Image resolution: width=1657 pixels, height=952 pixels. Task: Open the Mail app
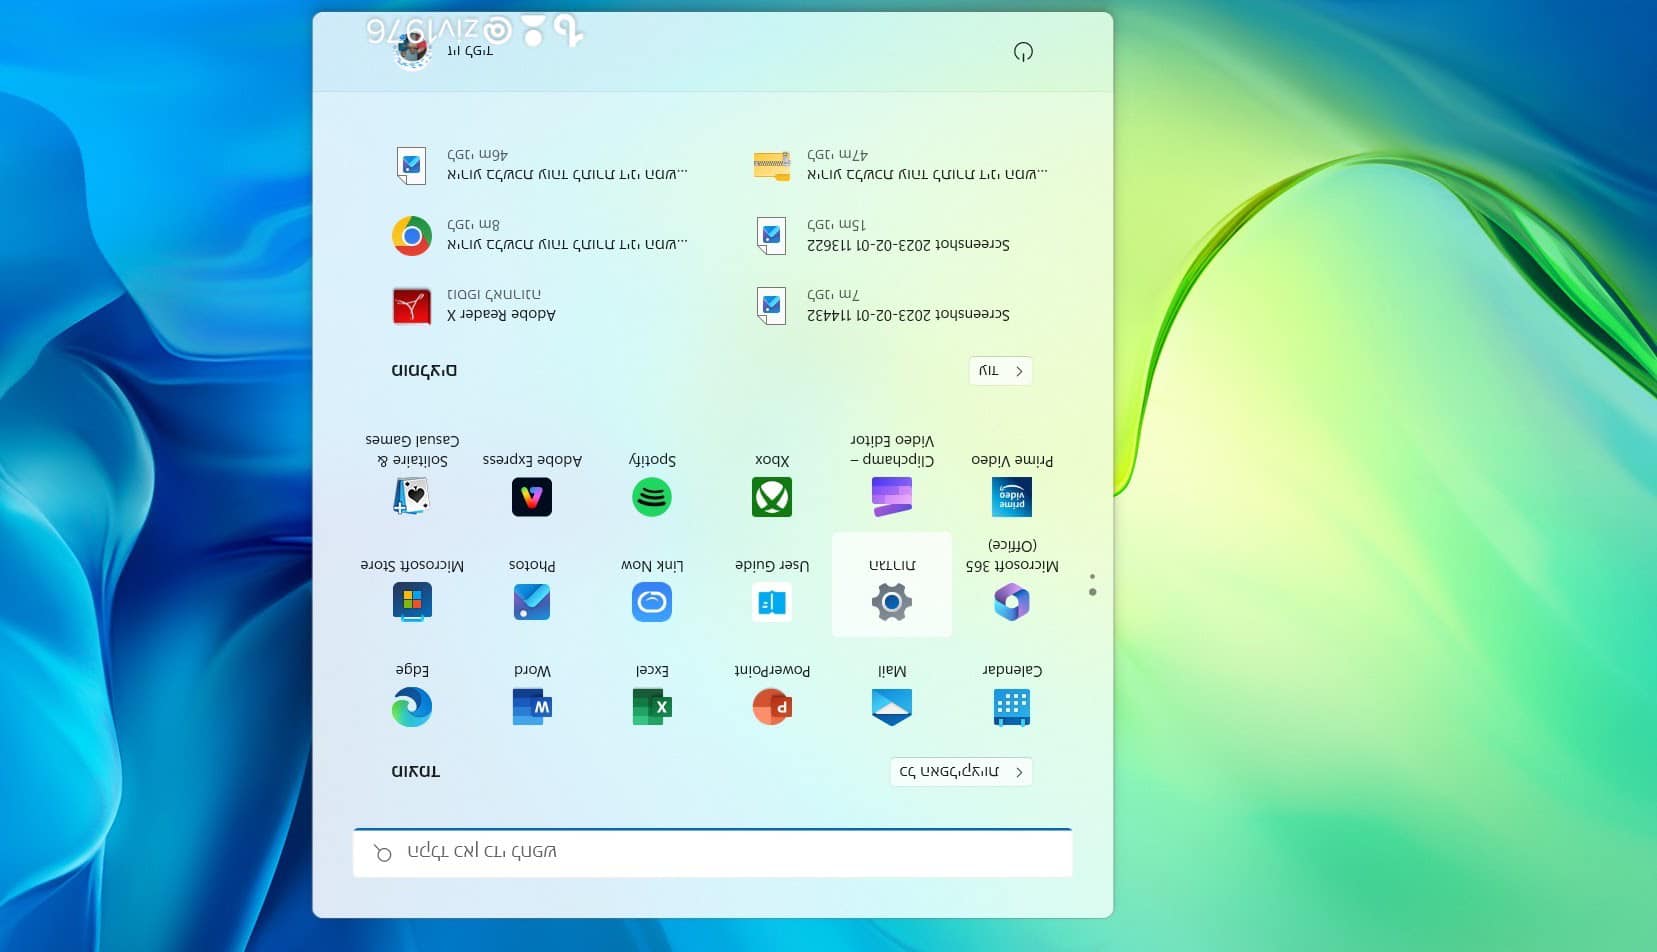892,705
